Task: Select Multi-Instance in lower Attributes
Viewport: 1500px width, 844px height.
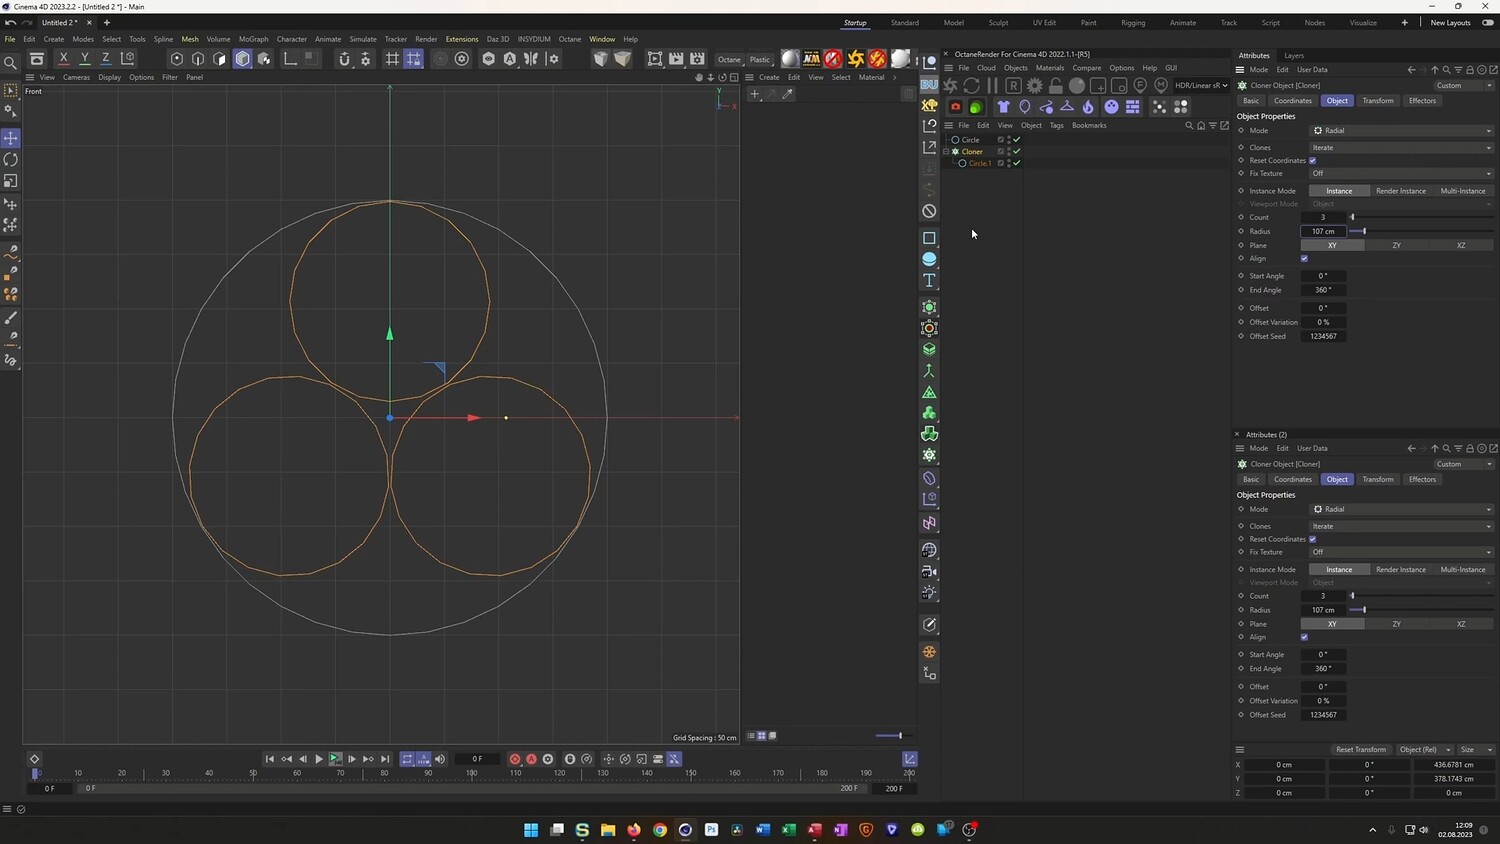Action: [x=1463, y=570]
